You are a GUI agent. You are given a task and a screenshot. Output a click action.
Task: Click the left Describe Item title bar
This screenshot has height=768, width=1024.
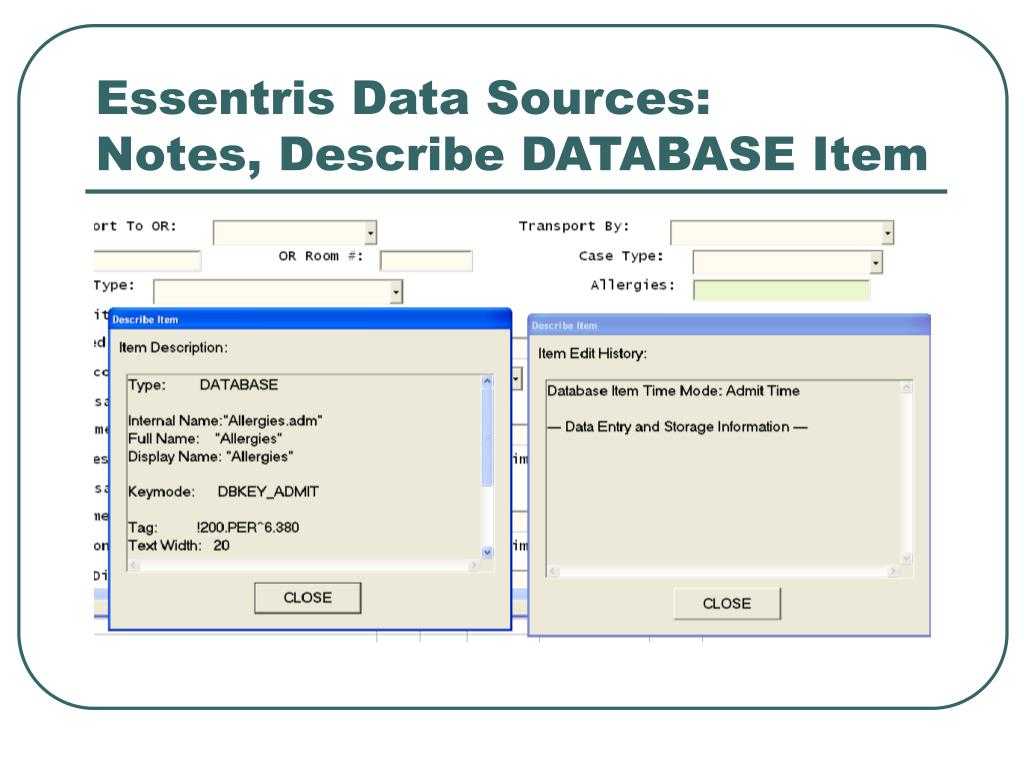[310, 319]
